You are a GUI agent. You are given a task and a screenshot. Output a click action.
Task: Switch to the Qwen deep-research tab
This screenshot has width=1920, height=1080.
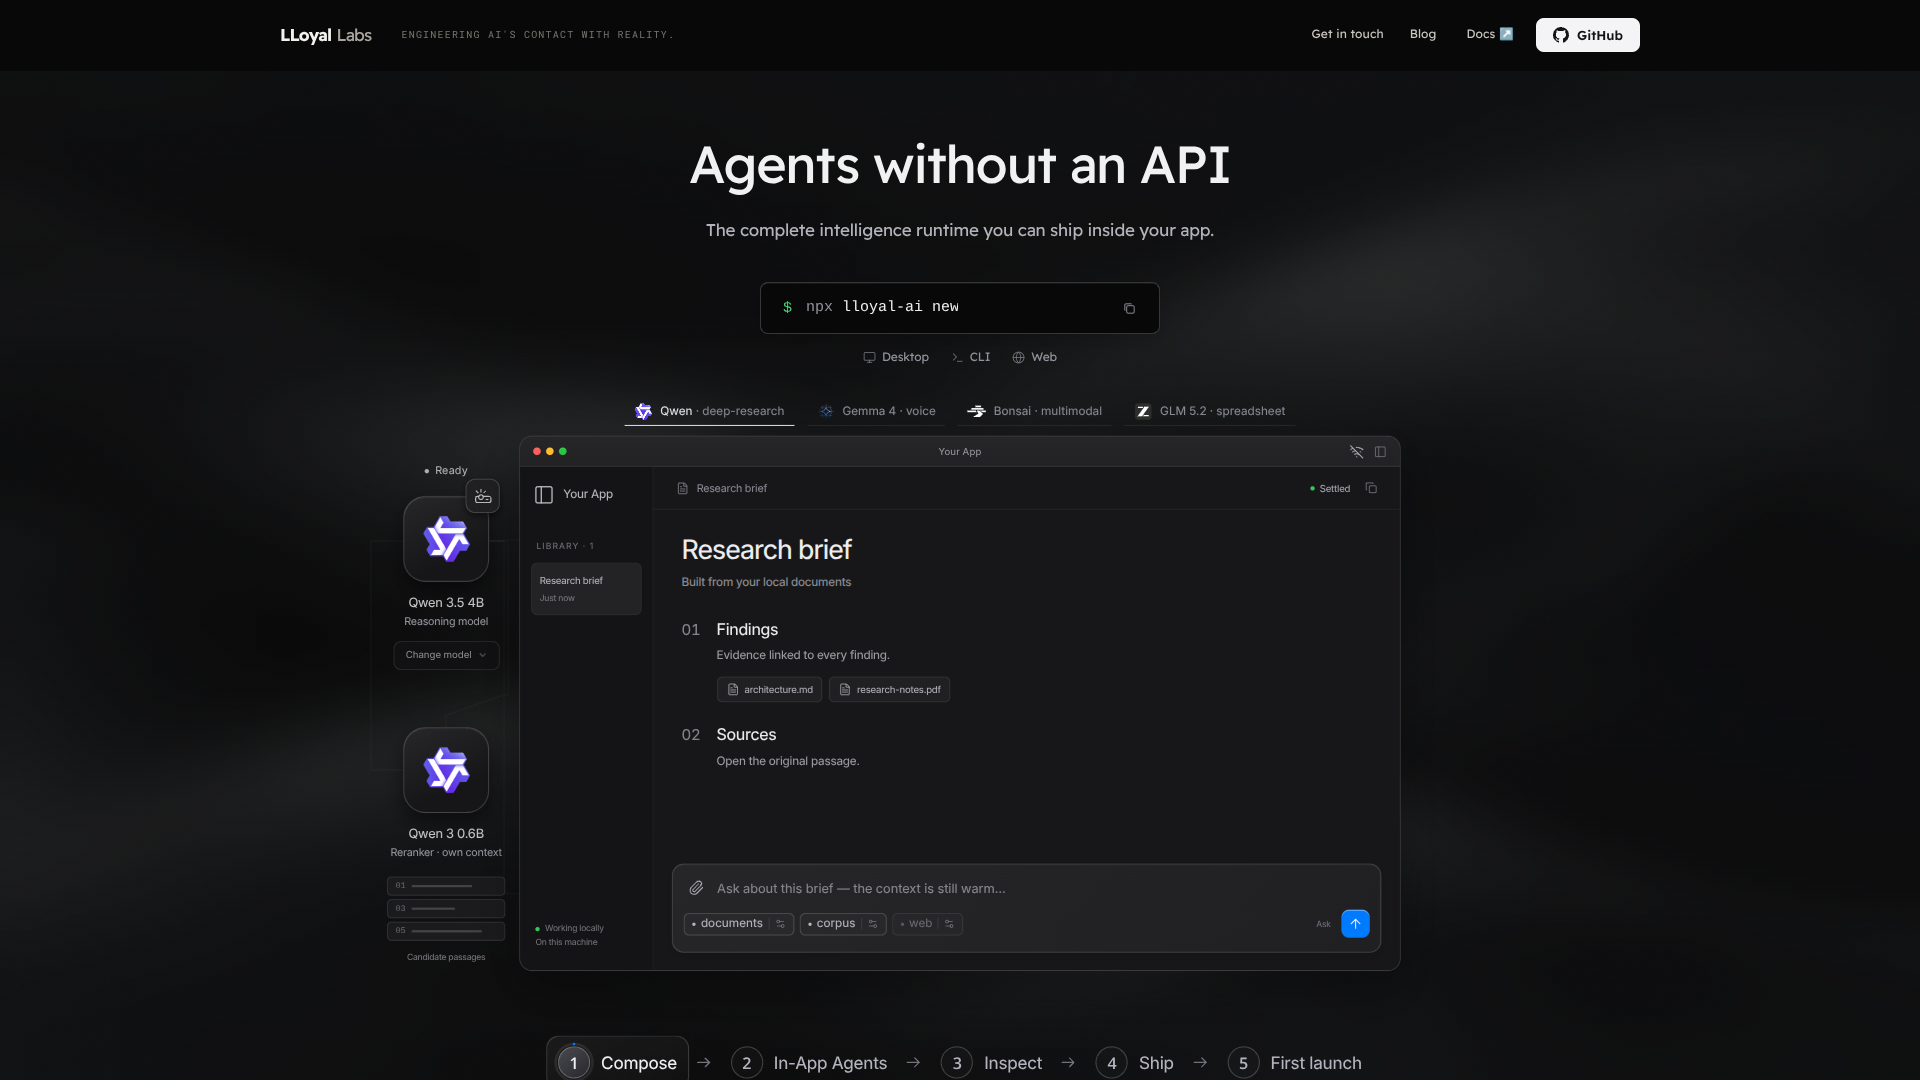point(709,411)
